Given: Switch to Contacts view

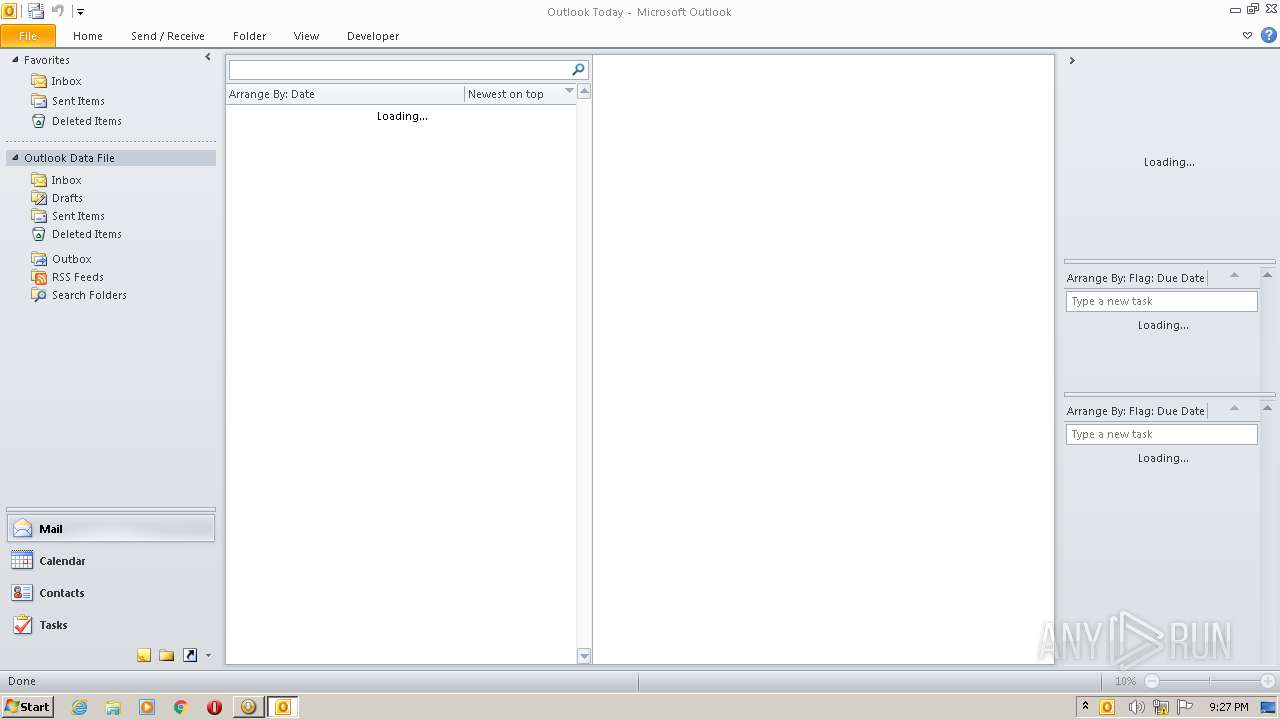Looking at the screenshot, I should [111, 593].
